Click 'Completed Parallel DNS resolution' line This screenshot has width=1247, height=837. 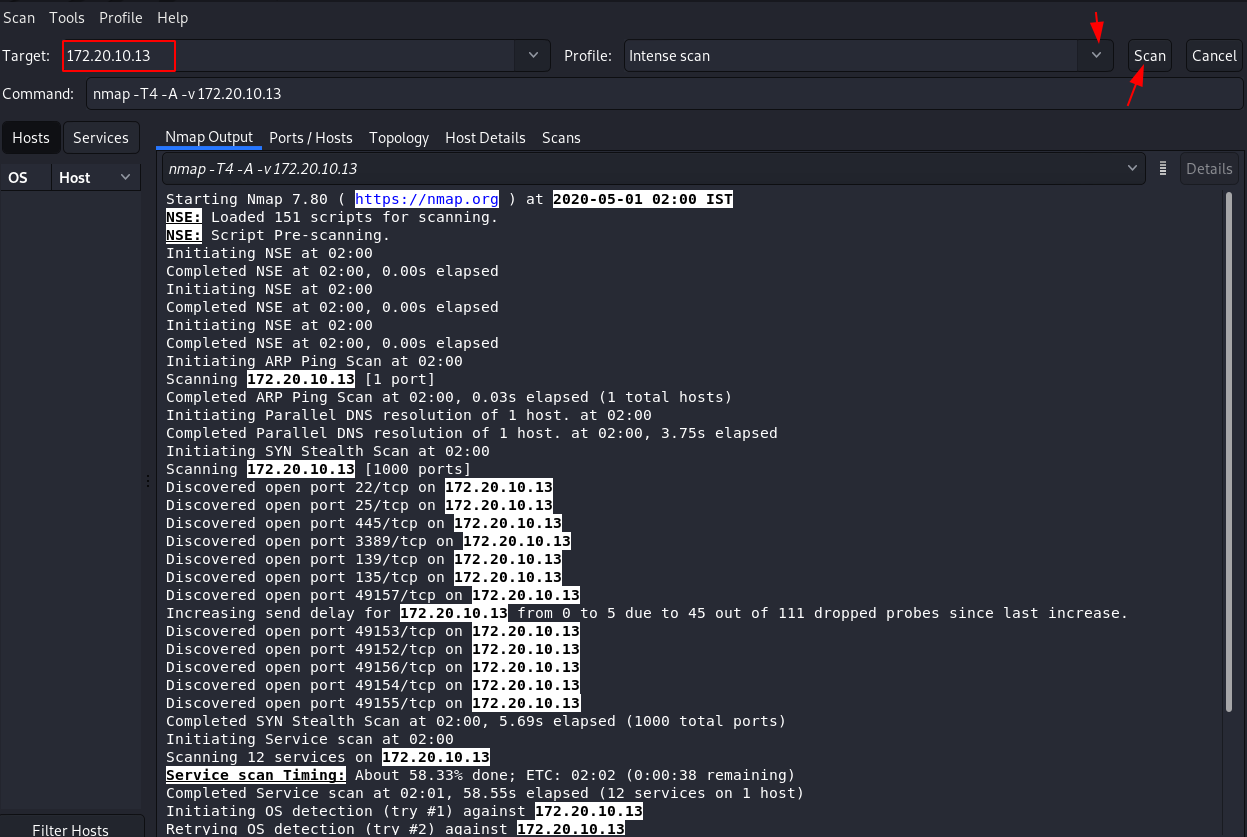coord(472,434)
